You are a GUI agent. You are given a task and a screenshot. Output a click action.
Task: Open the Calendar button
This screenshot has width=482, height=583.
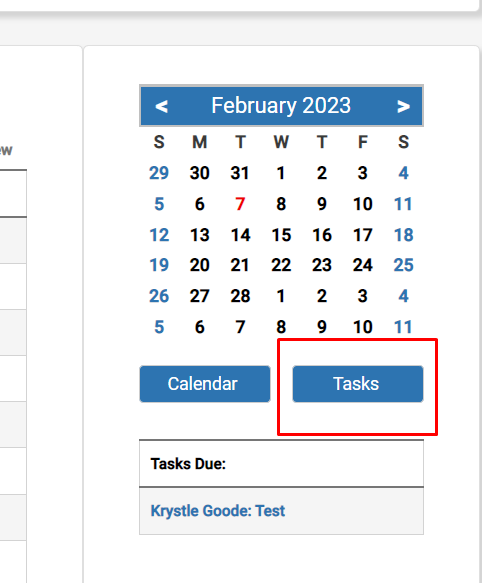(205, 384)
